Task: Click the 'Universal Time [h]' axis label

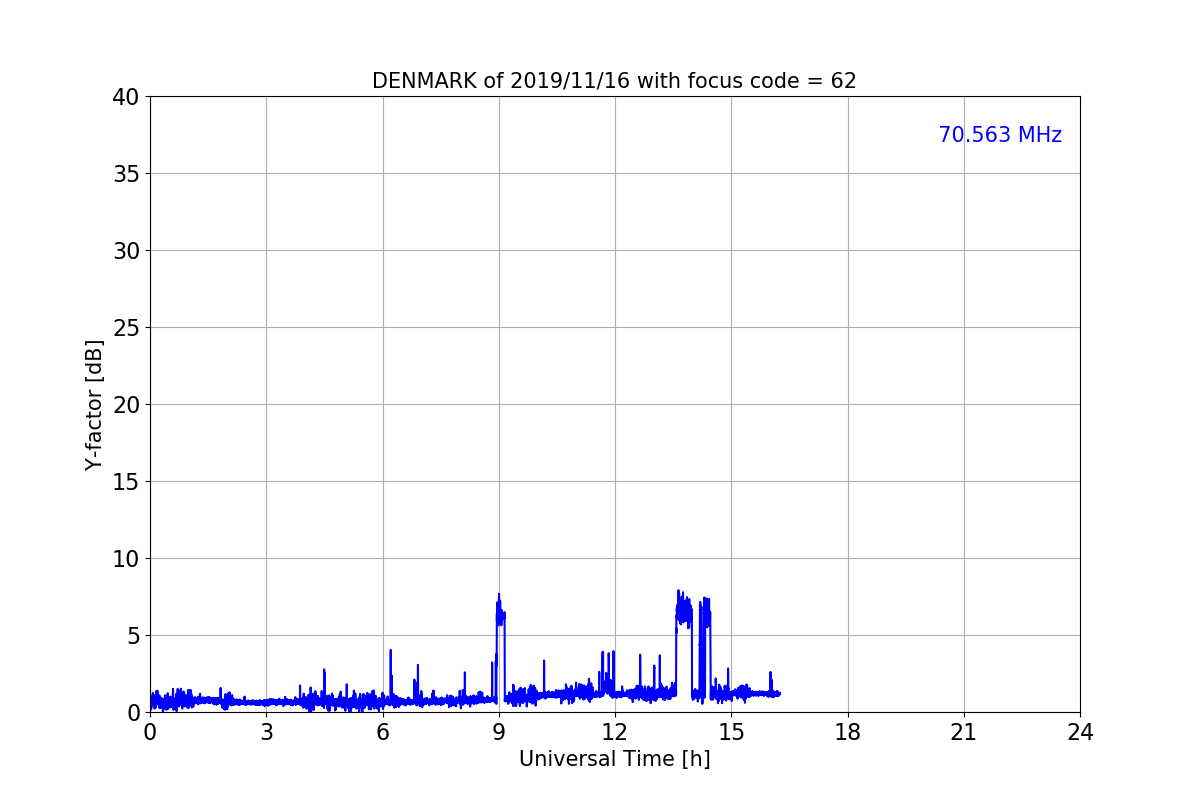Action: click(x=614, y=759)
